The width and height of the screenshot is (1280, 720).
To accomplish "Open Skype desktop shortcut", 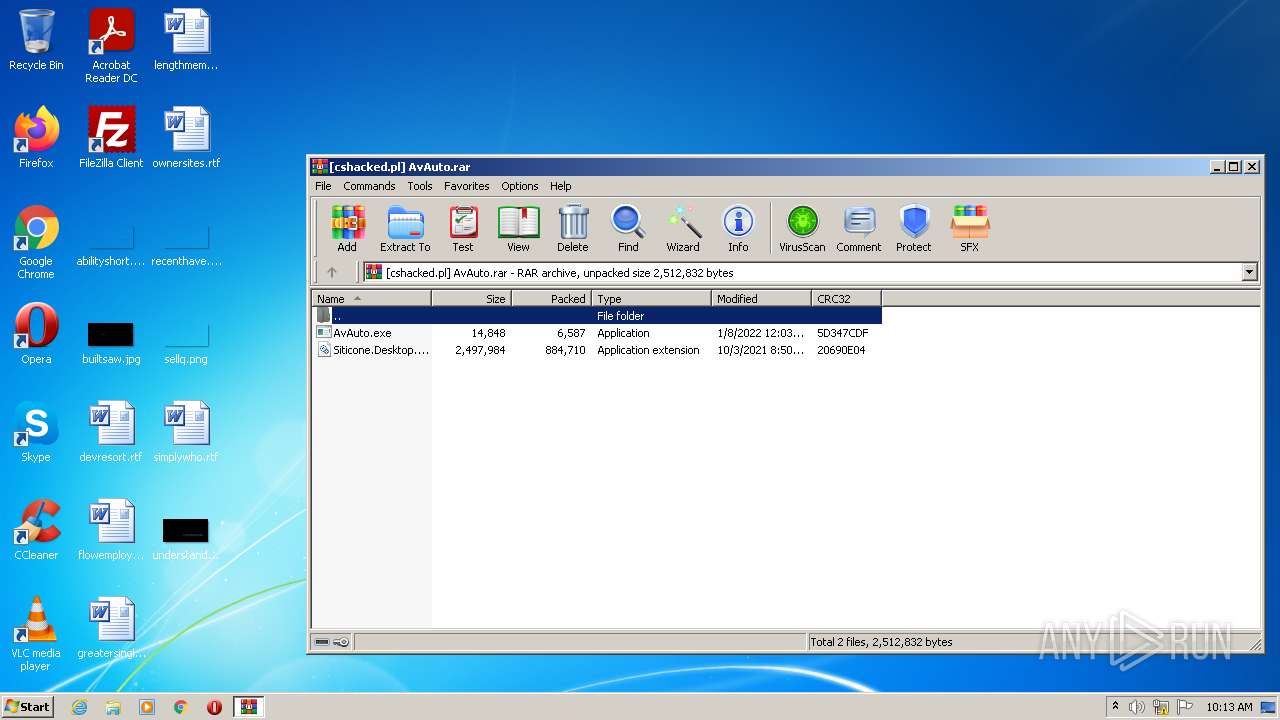I will [36, 432].
